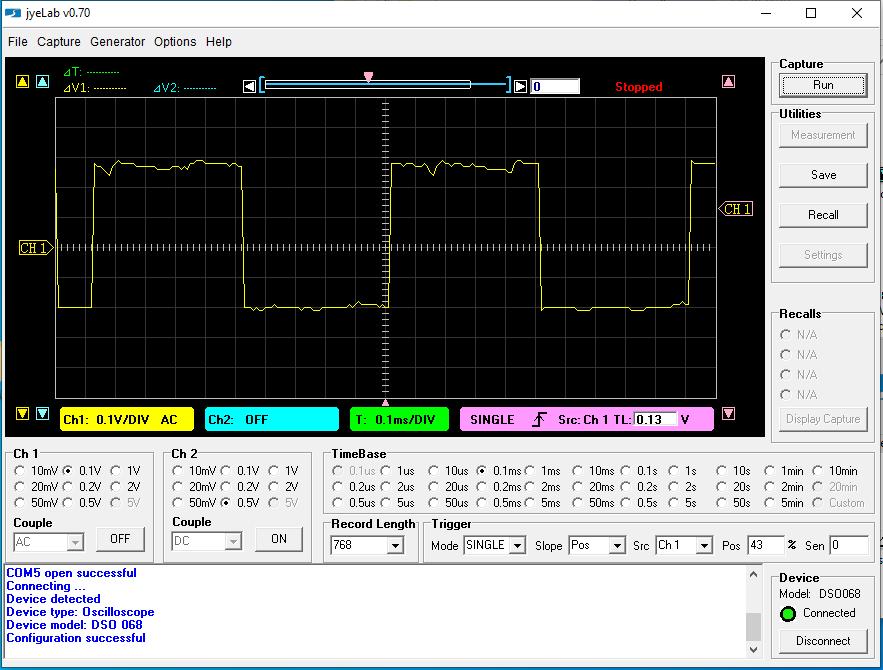Image resolution: width=883 pixels, height=670 pixels.
Task: Click the pink trigger level up arrow
Action: 728,82
